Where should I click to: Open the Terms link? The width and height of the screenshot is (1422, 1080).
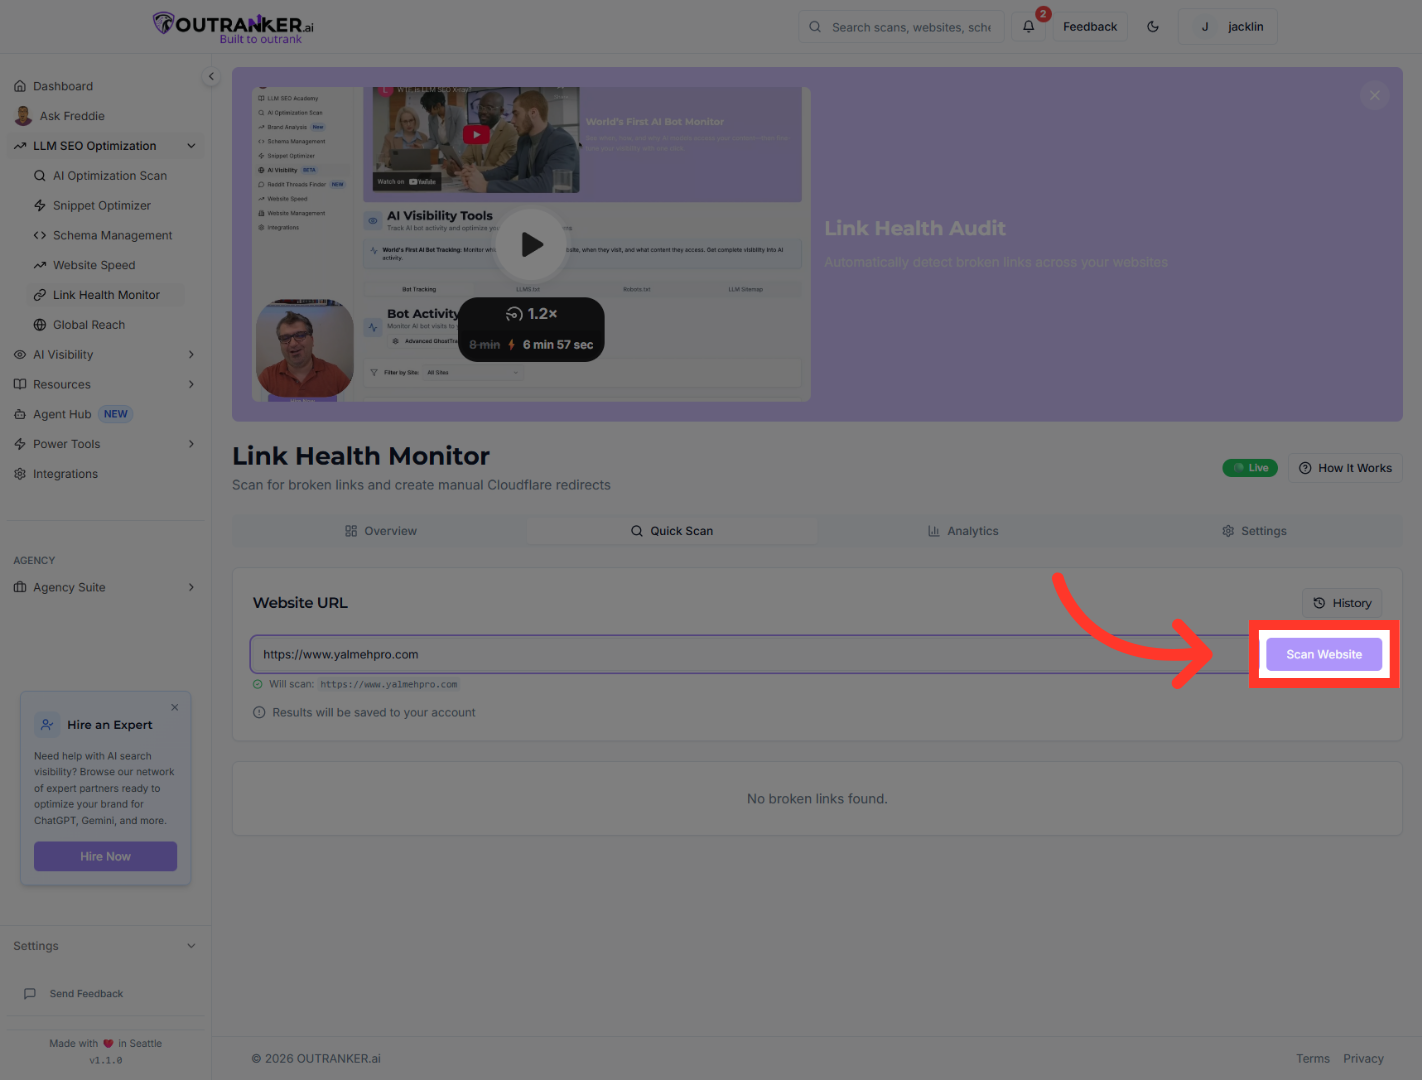(1313, 1059)
